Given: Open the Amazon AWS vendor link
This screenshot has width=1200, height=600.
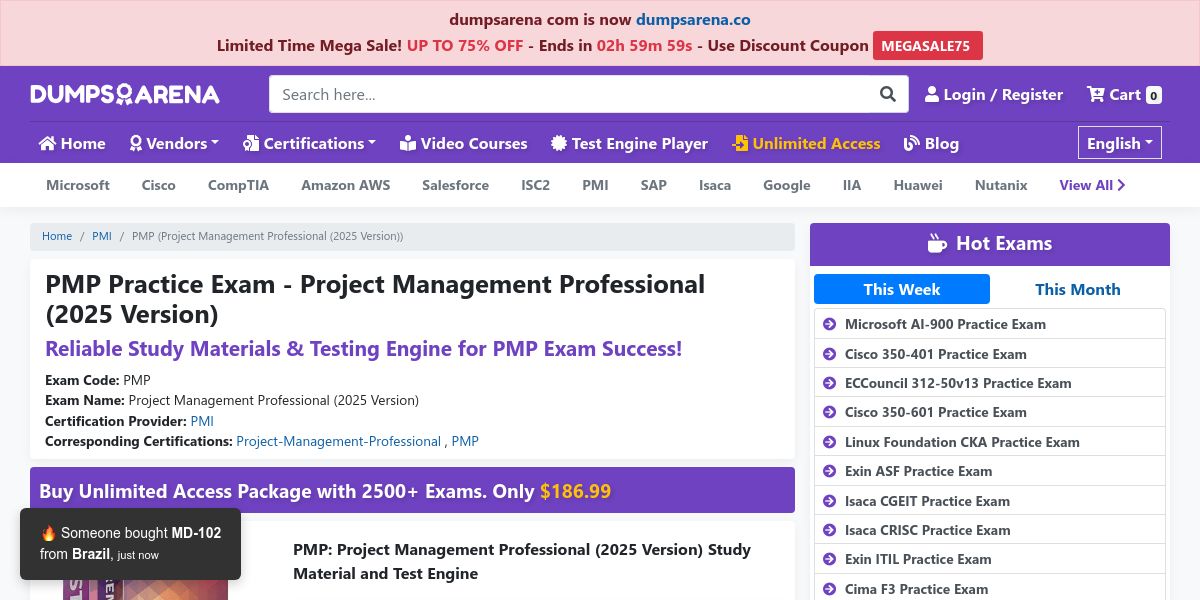Looking at the screenshot, I should point(346,185).
